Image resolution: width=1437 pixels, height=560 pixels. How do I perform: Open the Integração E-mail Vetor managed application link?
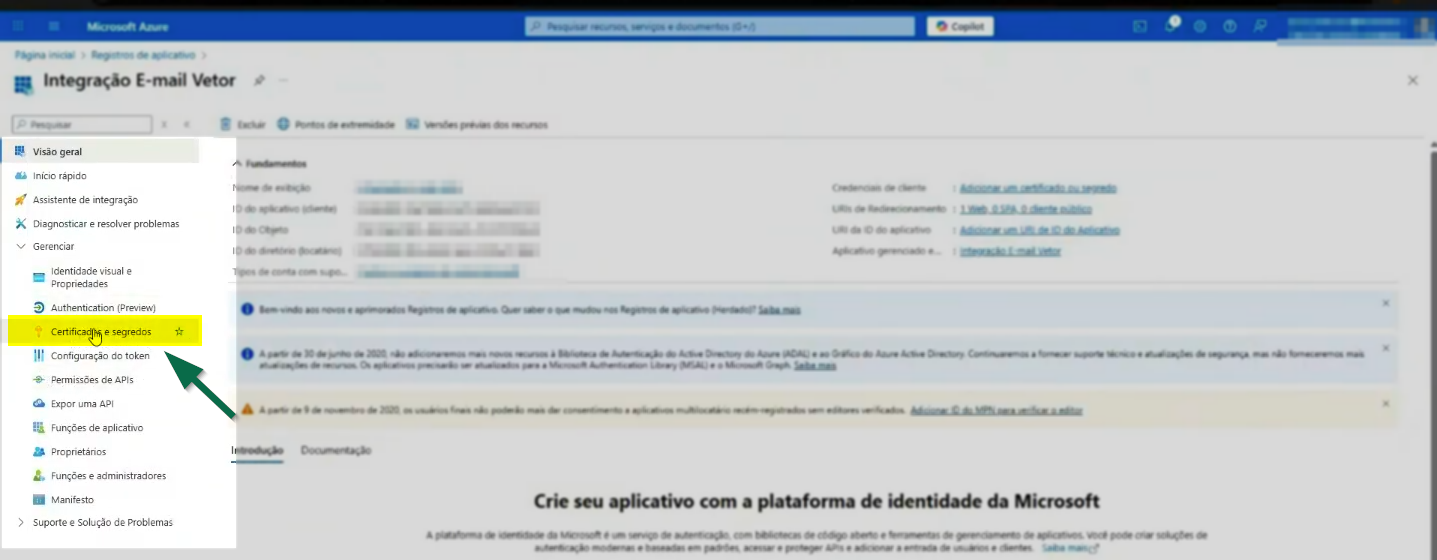click(x=1010, y=251)
